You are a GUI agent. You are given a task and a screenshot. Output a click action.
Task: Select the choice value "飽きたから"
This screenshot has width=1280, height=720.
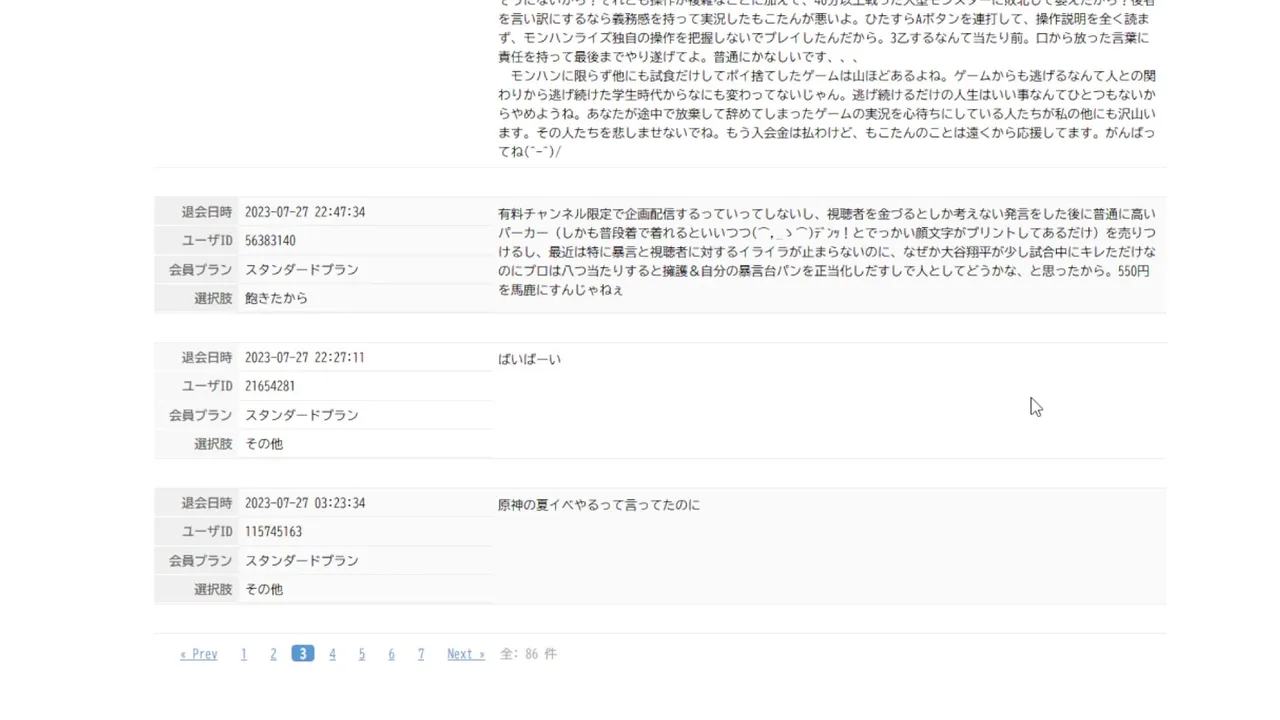[x=276, y=298]
